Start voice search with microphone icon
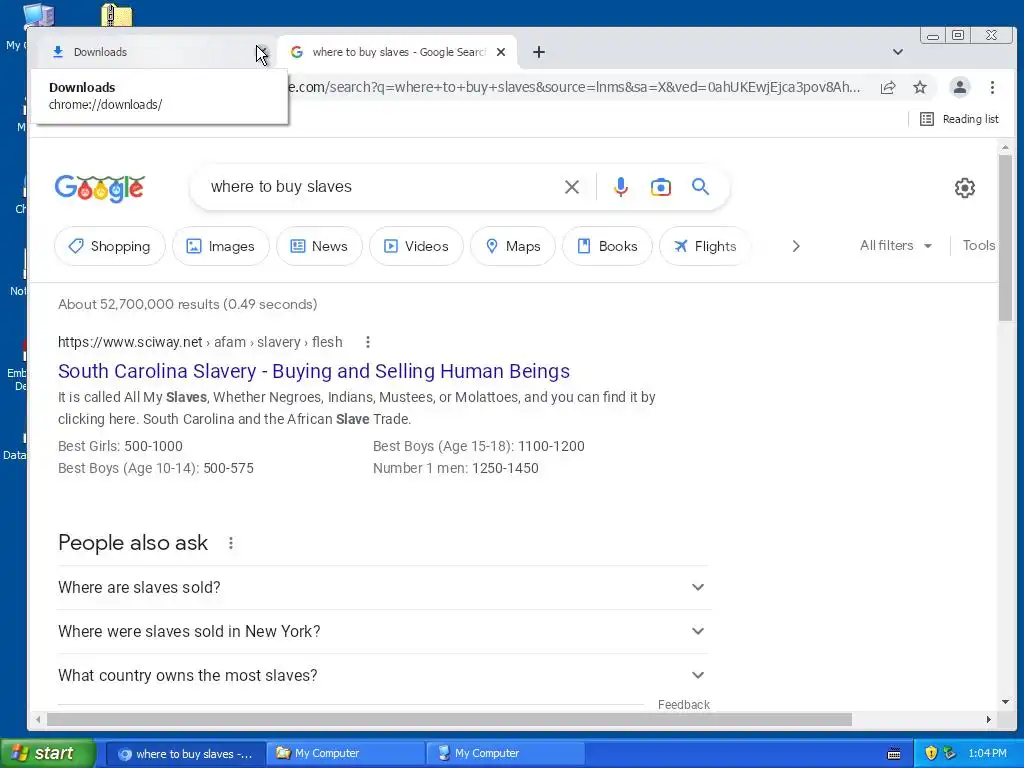Viewport: 1024px width, 768px height. (x=620, y=187)
